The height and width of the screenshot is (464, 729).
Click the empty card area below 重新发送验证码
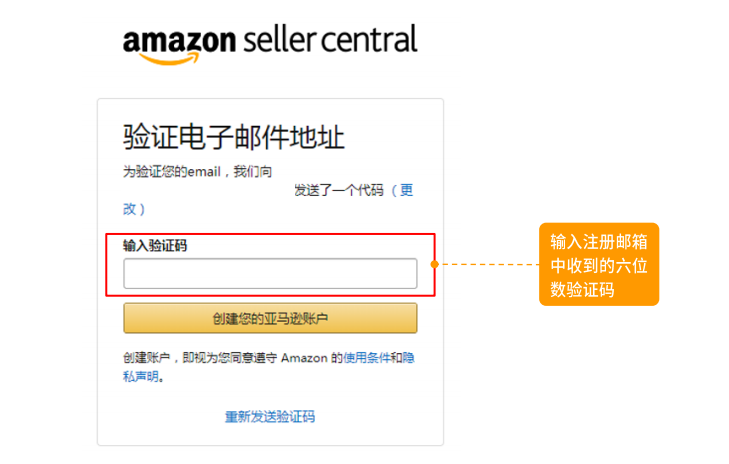tap(270, 435)
